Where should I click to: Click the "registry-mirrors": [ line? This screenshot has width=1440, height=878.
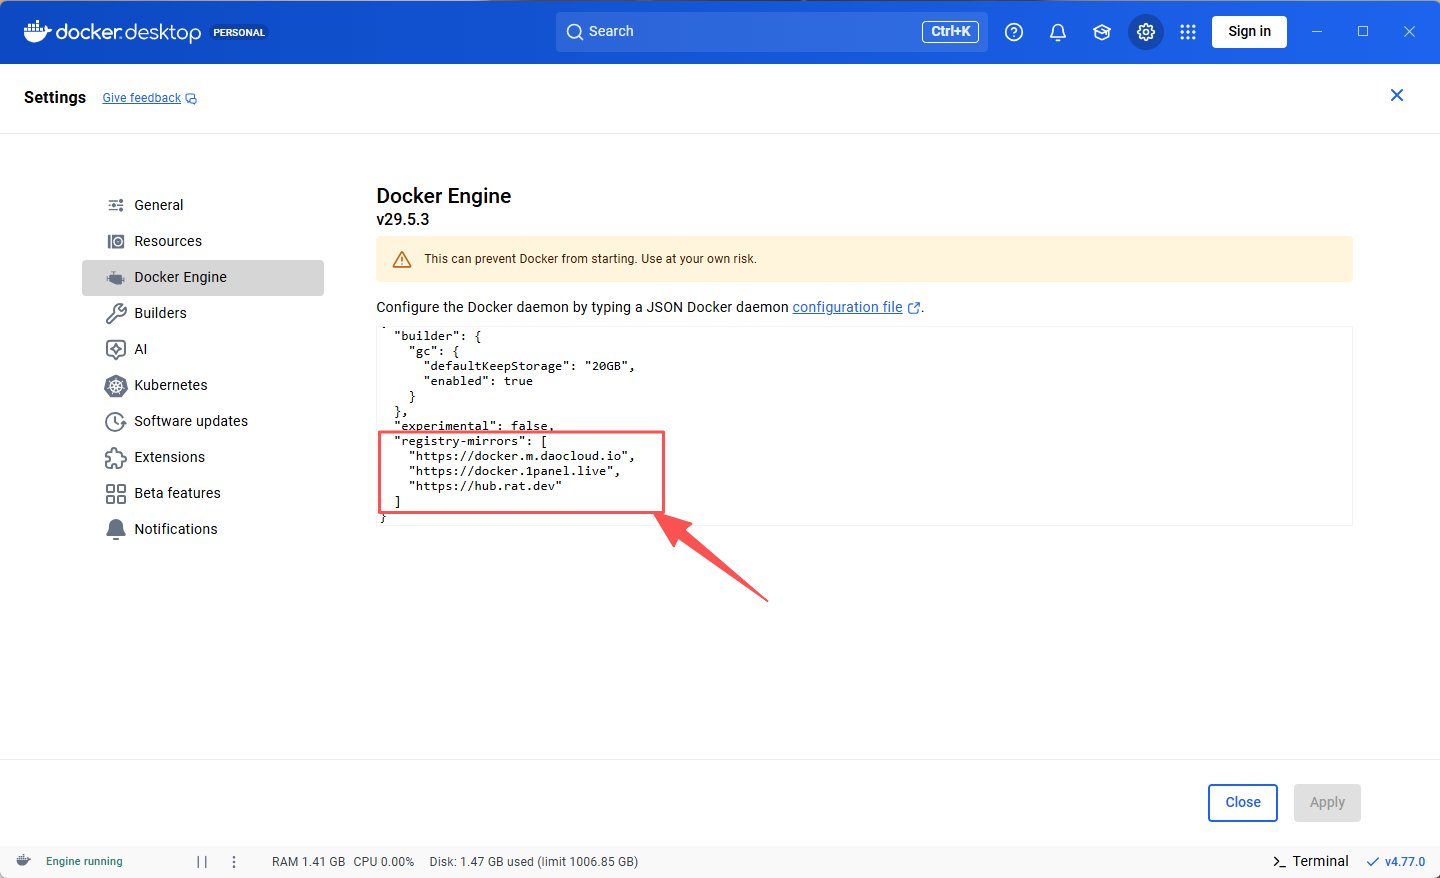pos(471,441)
